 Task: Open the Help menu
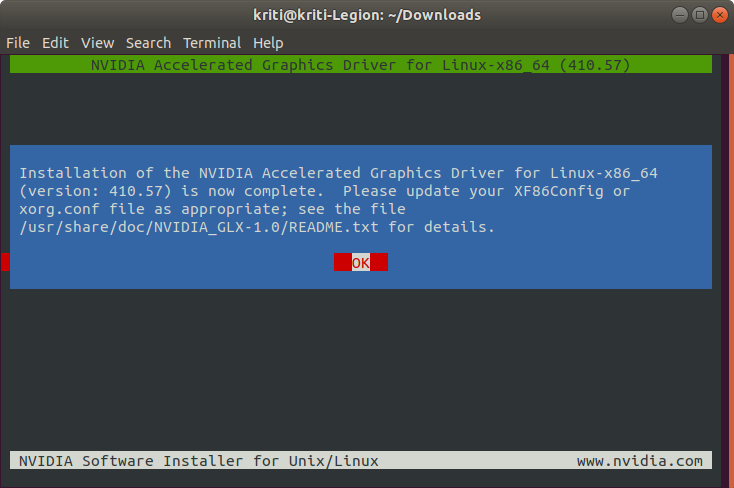268,43
